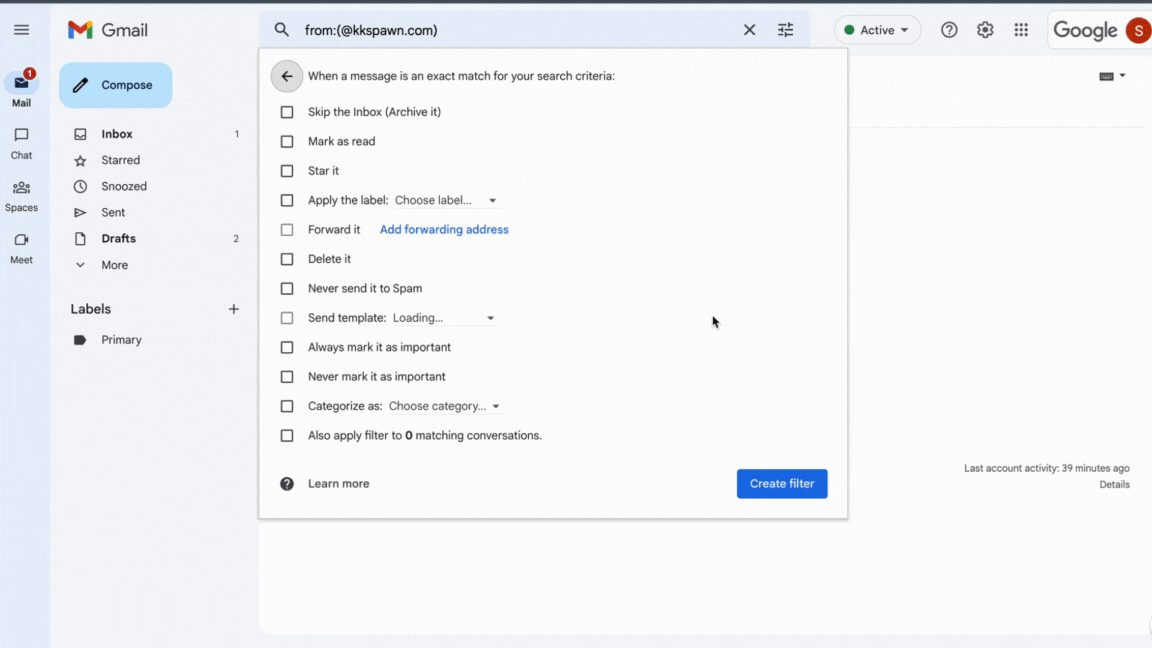Viewport: 1152px width, 648px height.
Task: Open Settings gear icon
Action: pyautogui.click(x=985, y=30)
